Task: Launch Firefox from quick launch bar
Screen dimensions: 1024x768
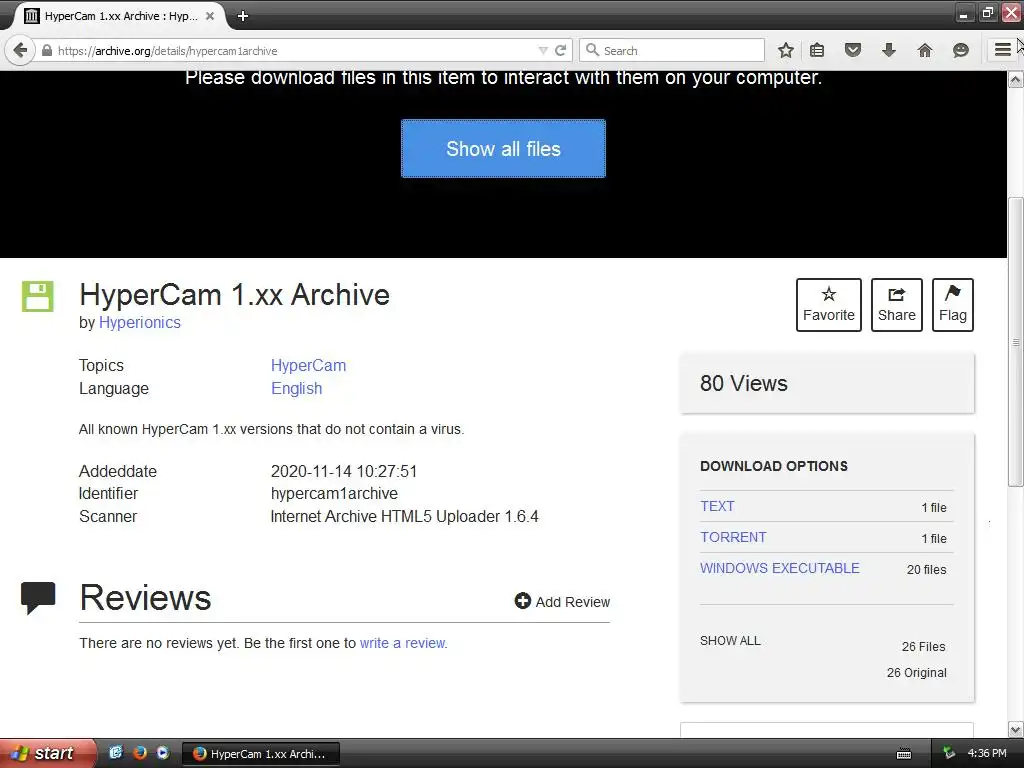Action: 140,753
